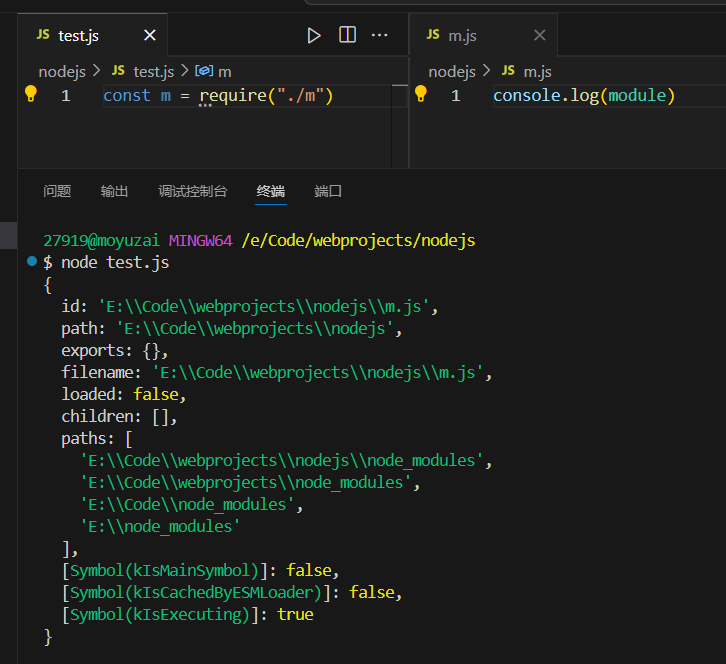726x664 pixels.
Task: Expand m.js file breadcrumb in right editor
Action: pyautogui.click(x=537, y=71)
